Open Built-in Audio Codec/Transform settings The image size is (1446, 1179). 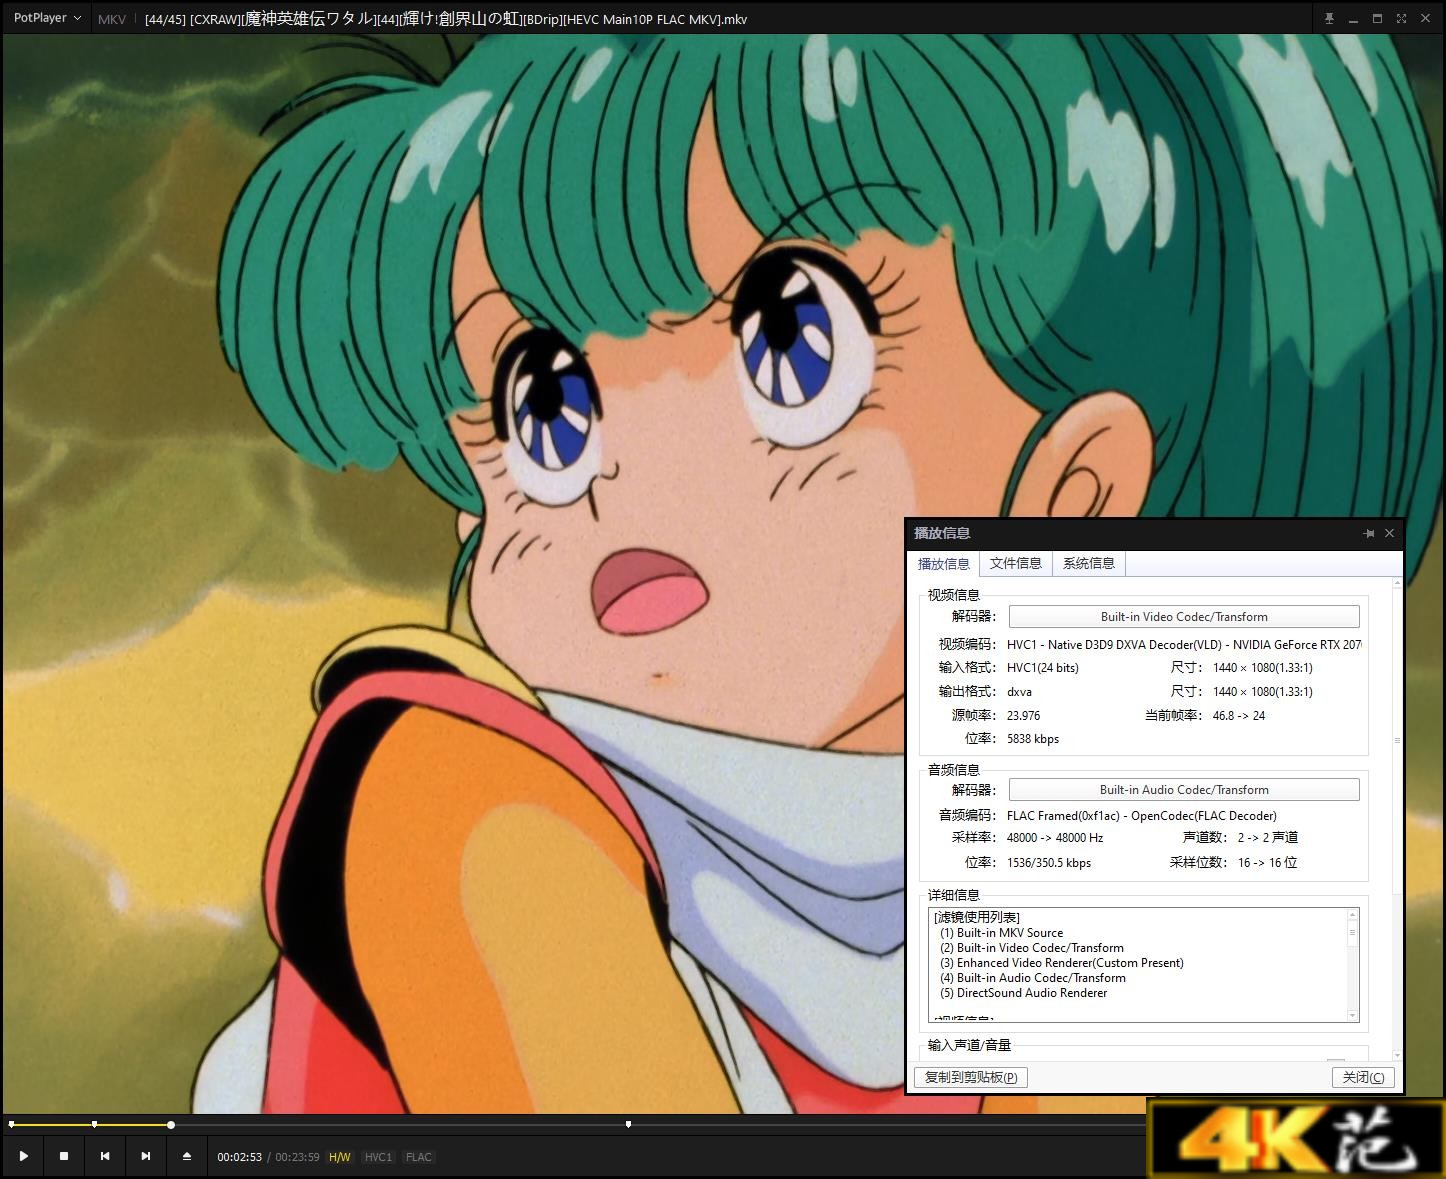[1184, 790]
